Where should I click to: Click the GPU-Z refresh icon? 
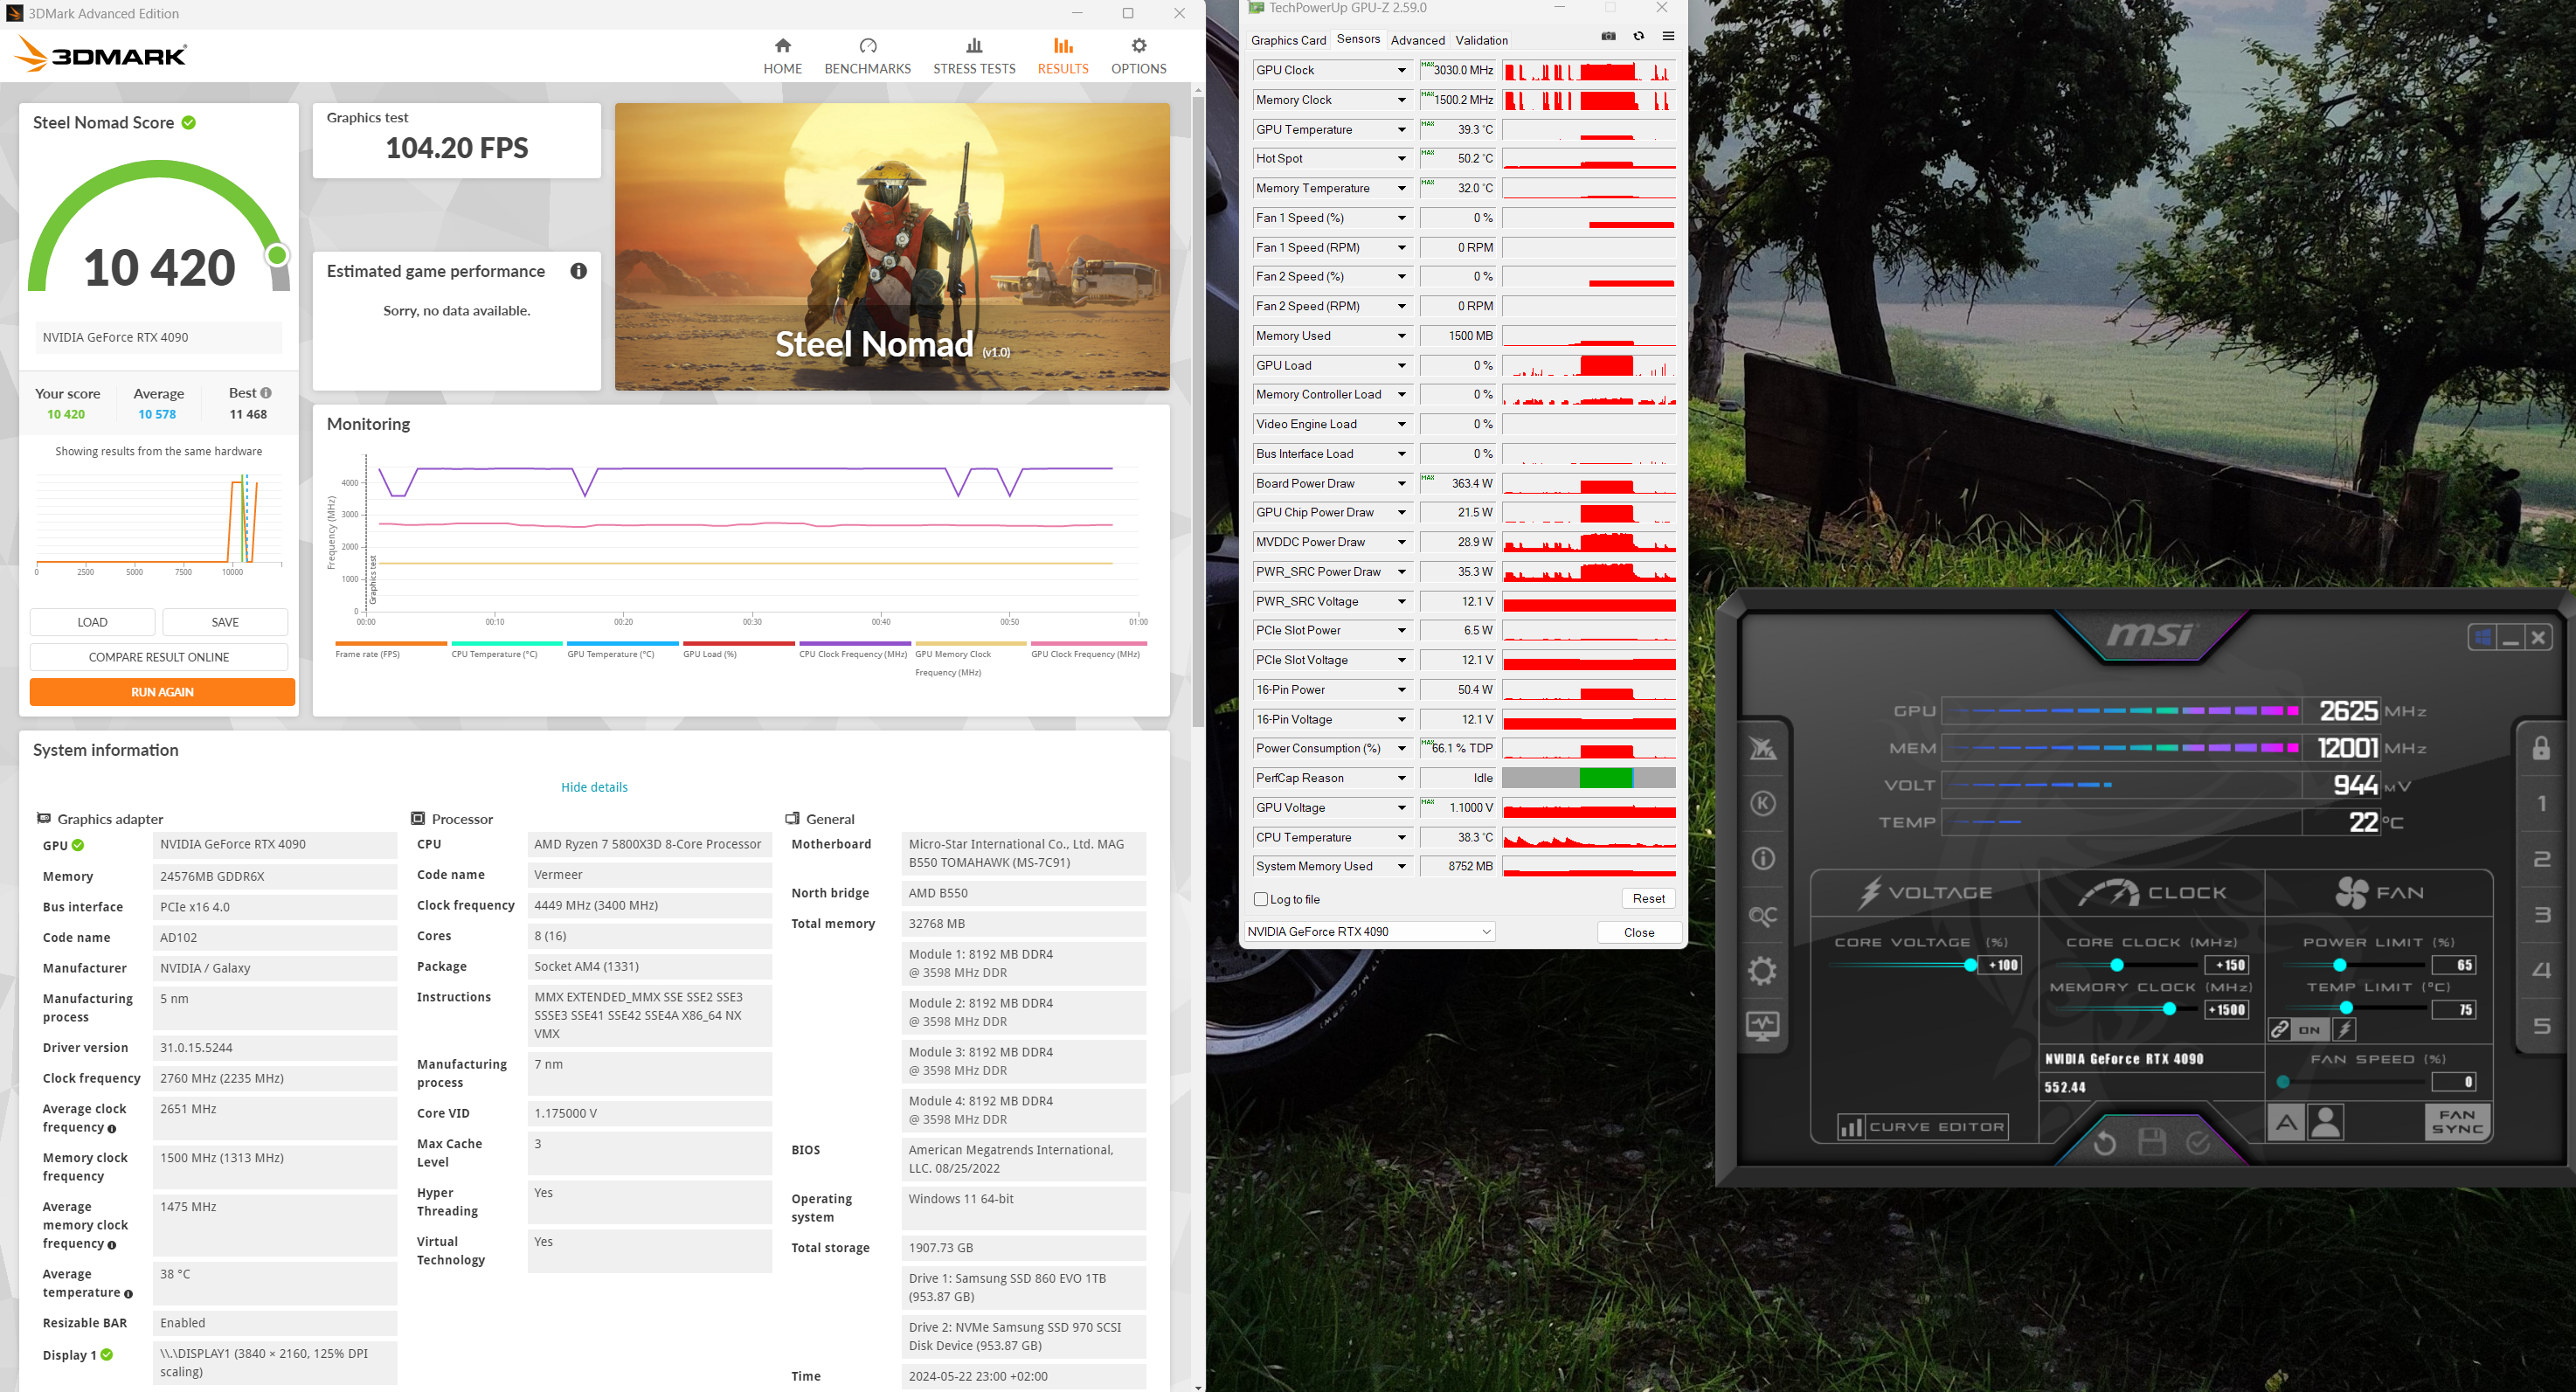[1638, 36]
